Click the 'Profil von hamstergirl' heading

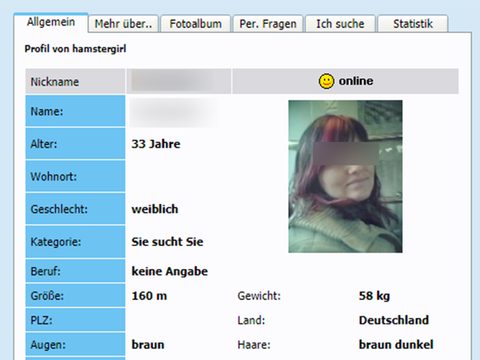click(75, 49)
